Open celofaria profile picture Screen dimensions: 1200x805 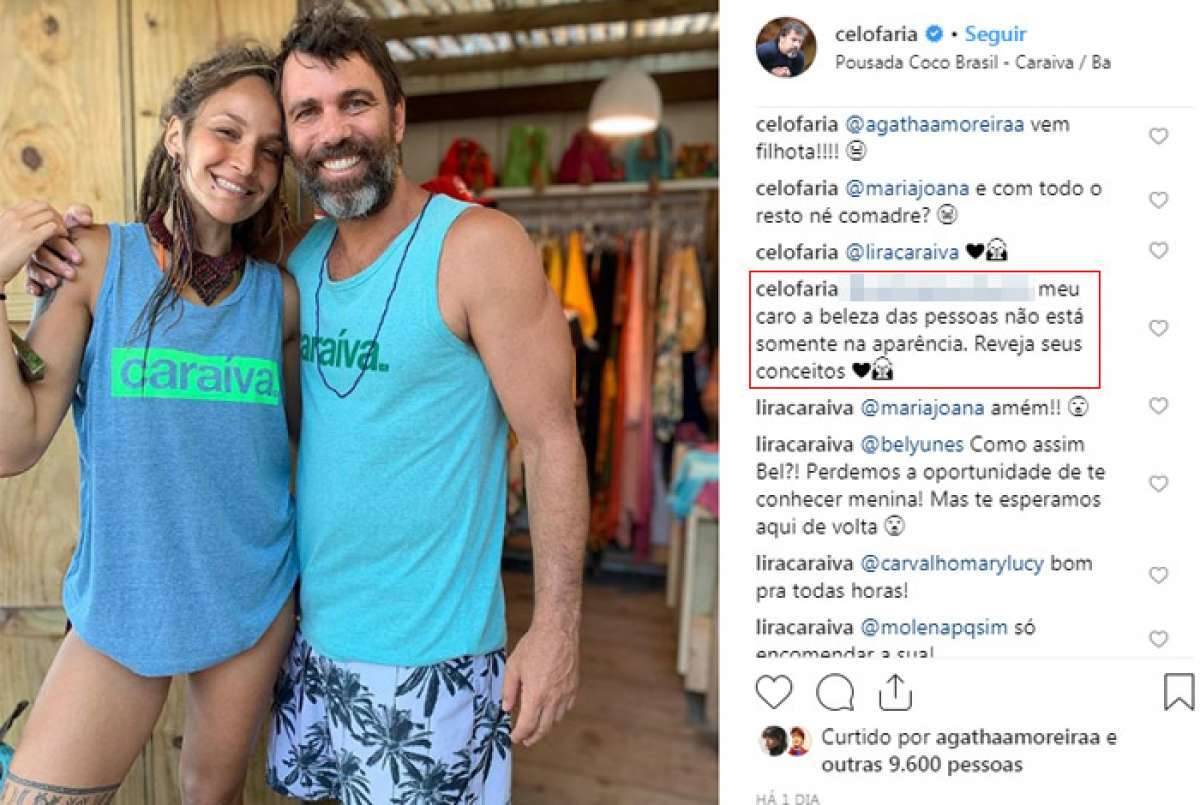click(x=786, y=47)
